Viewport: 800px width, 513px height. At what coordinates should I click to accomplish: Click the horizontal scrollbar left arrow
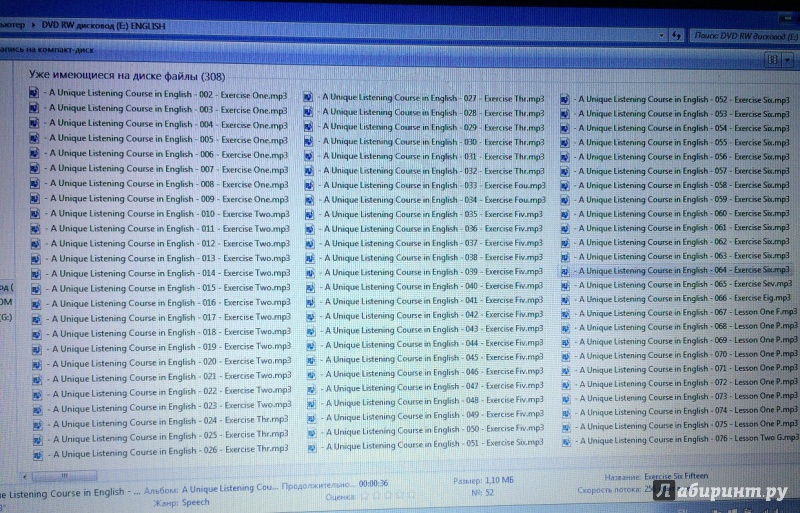(x=25, y=476)
